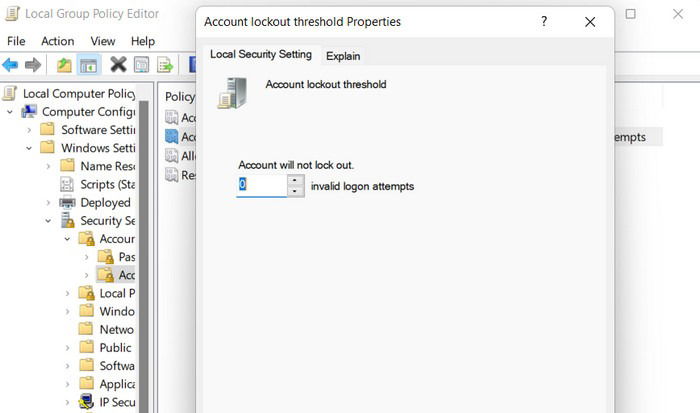
Task: Click the tree pane vertical scrollbar
Action: point(144,256)
